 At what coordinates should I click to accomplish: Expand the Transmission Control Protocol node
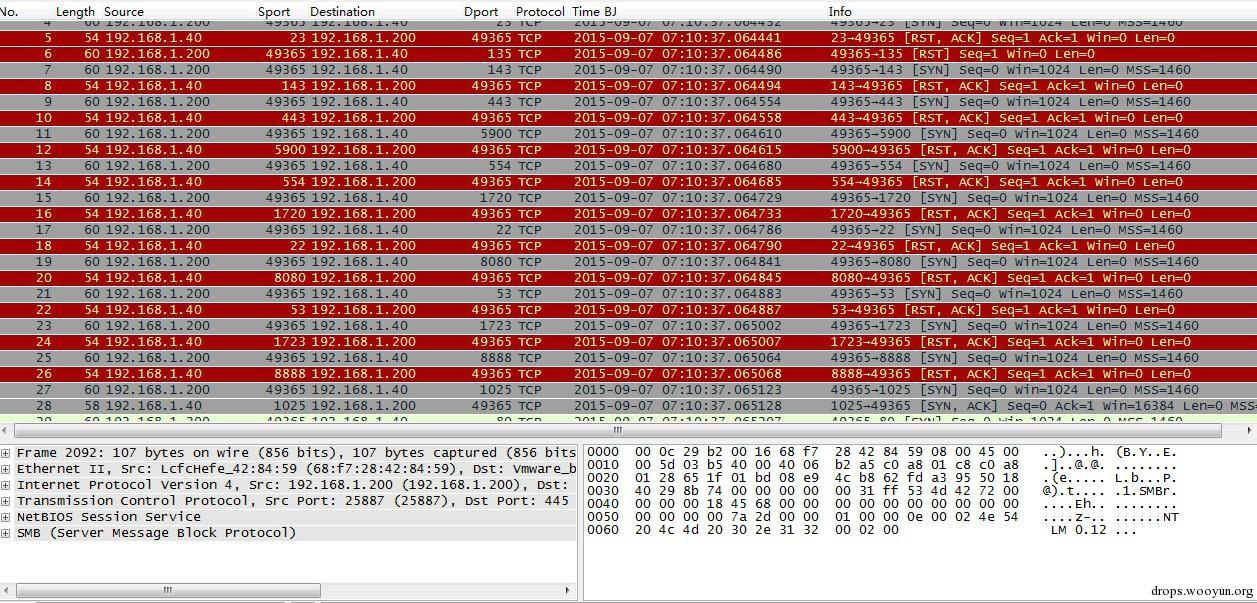[x=6, y=501]
